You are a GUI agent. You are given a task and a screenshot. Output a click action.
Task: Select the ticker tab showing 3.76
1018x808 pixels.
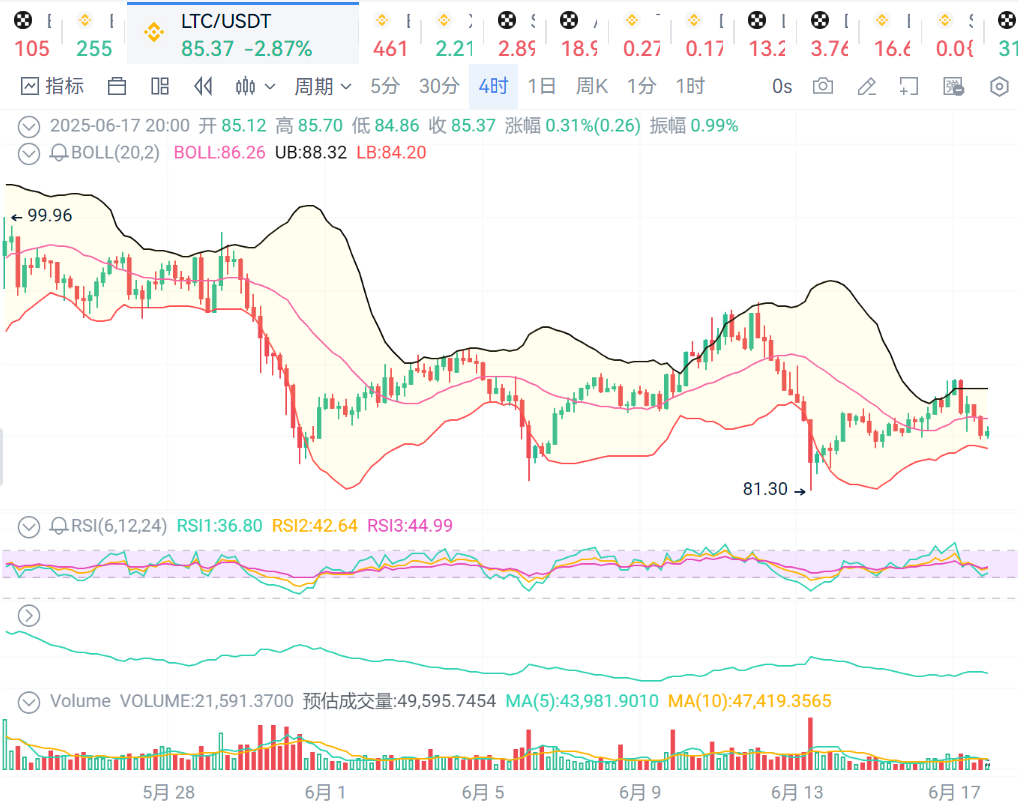[x=830, y=33]
